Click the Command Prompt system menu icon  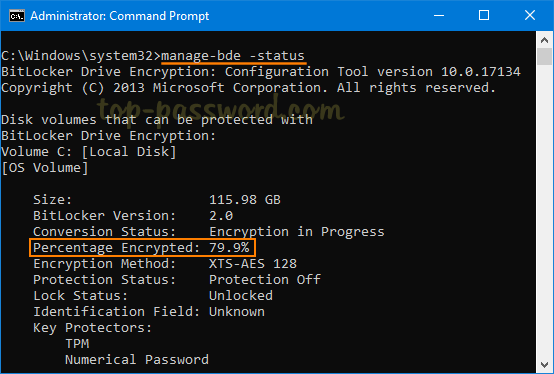[17, 16]
